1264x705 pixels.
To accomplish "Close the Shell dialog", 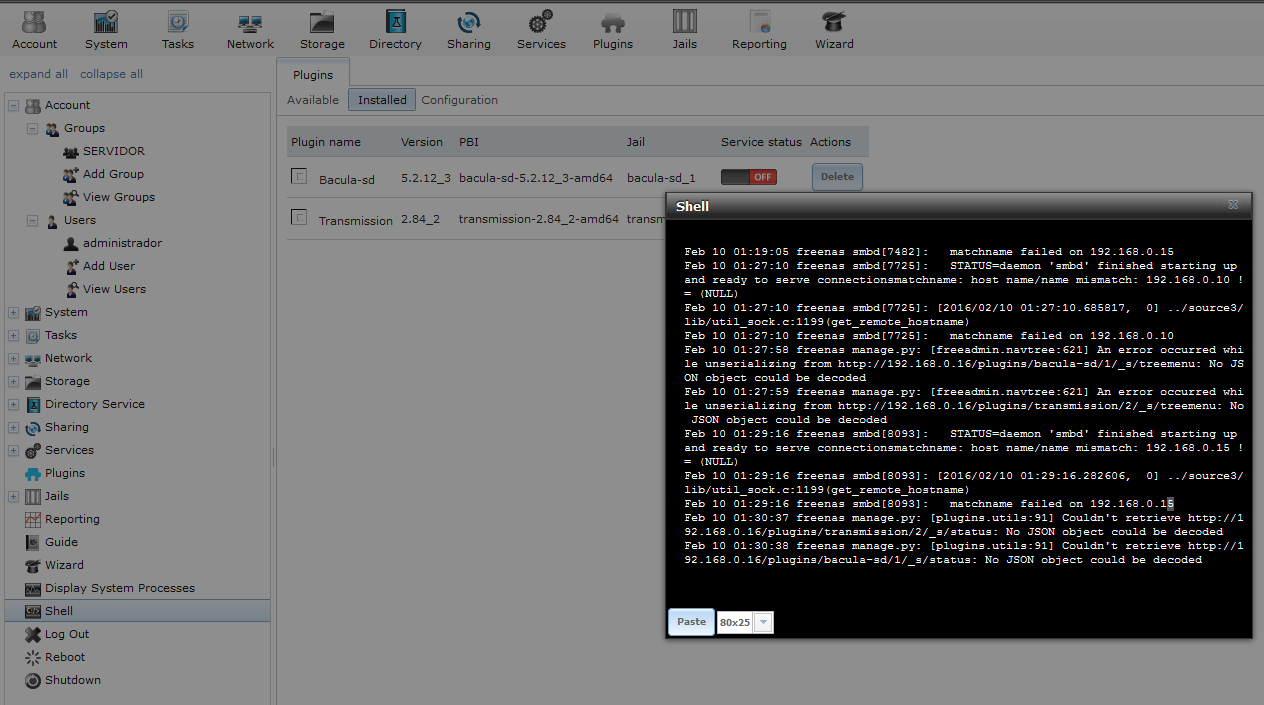I will coord(1233,205).
